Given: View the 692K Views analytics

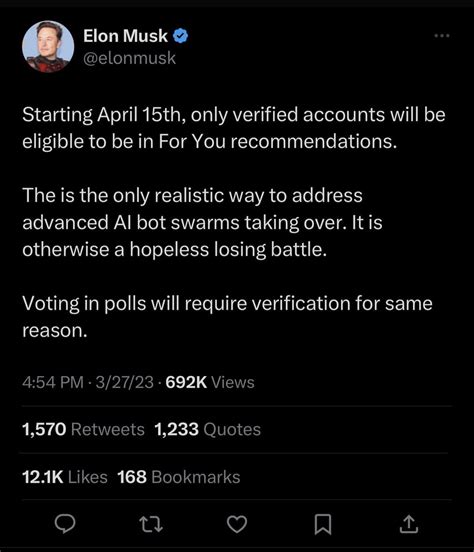Looking at the screenshot, I should (210, 382).
